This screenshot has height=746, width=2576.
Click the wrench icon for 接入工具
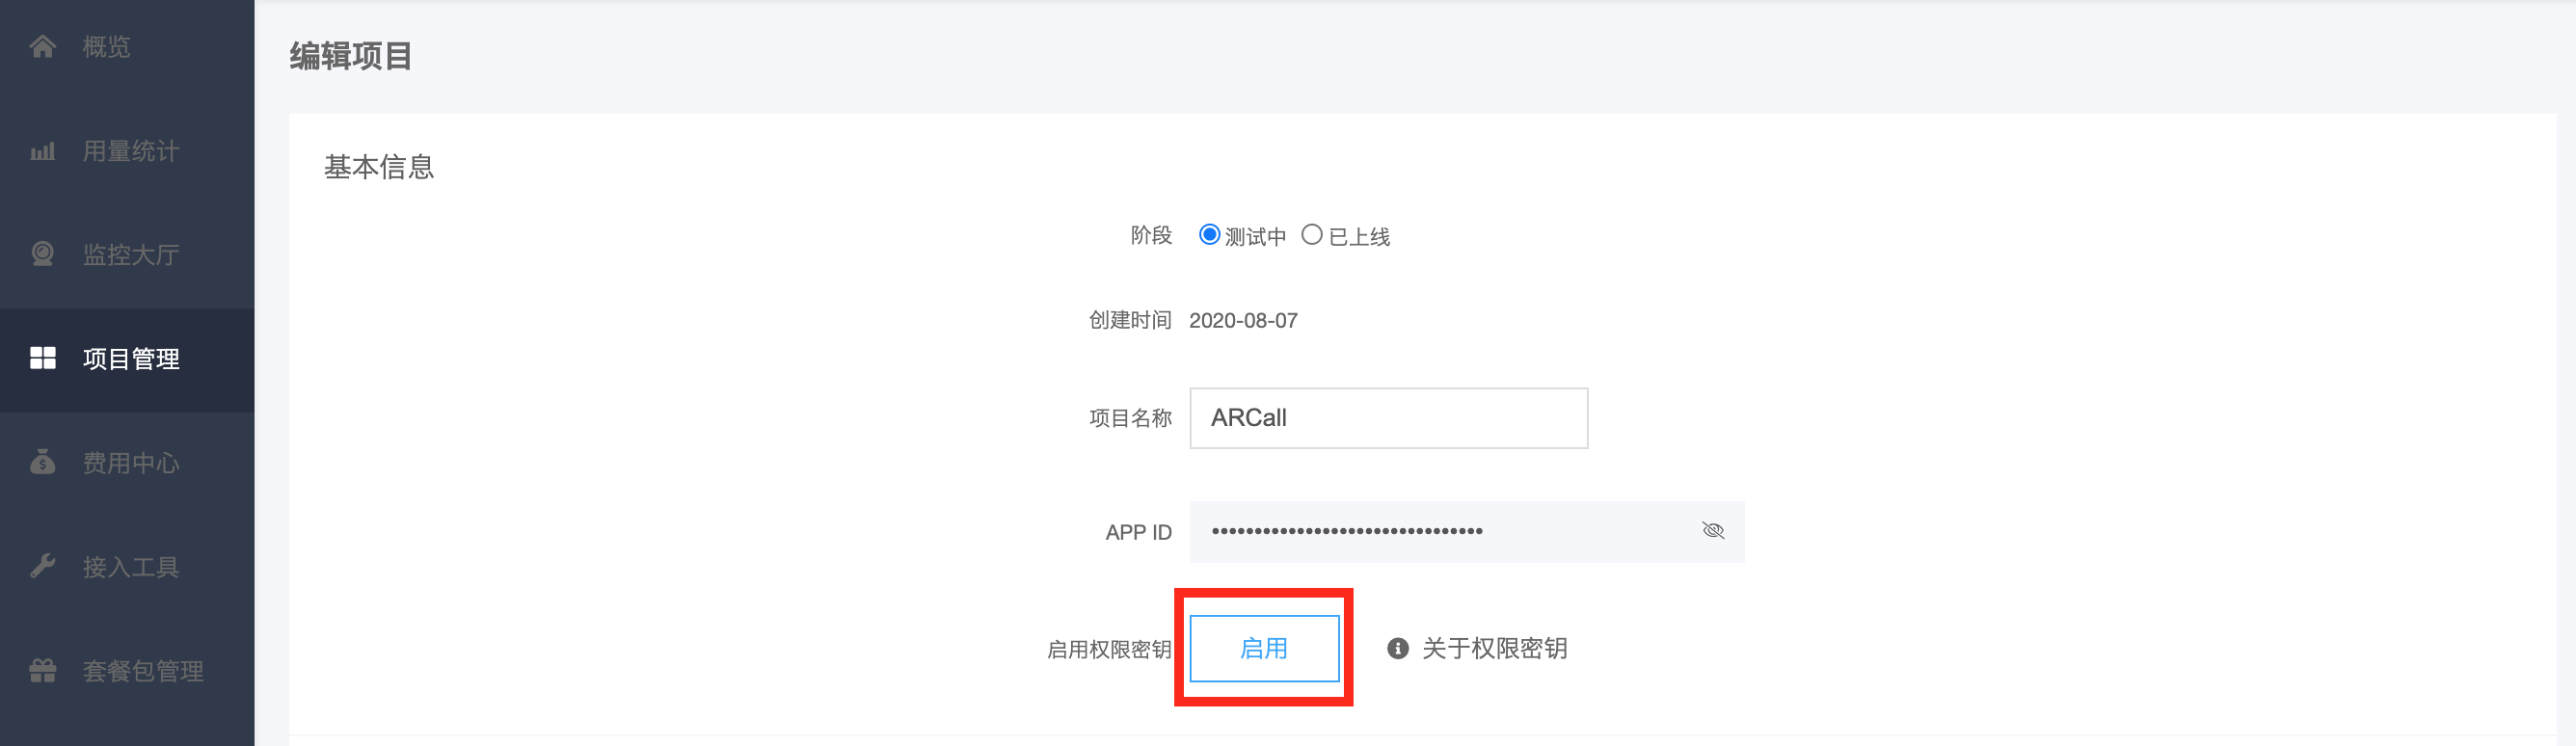coord(42,566)
